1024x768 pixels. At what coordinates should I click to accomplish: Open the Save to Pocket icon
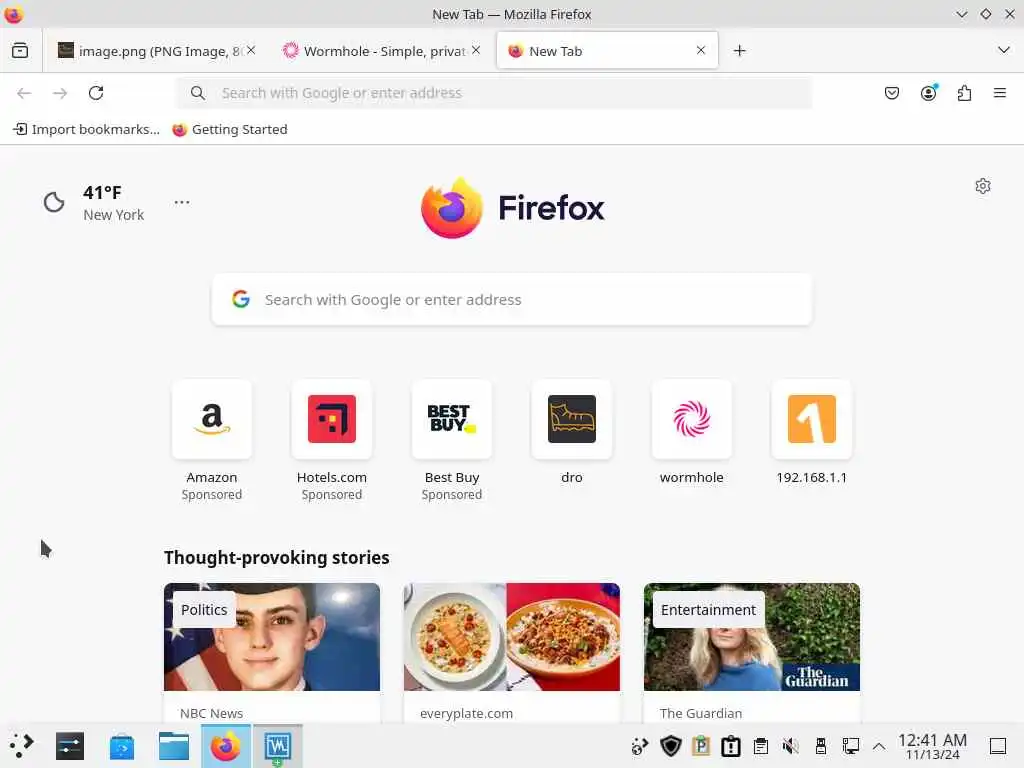[891, 93]
